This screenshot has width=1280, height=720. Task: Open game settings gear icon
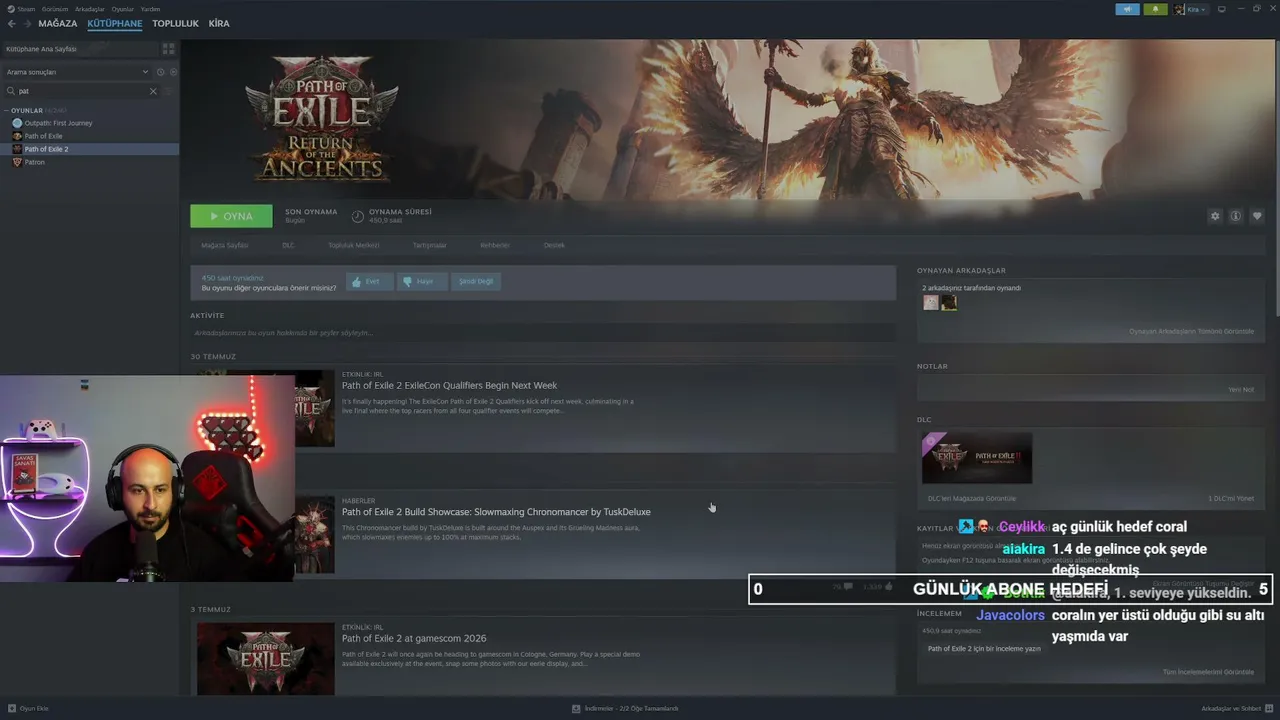pos(1215,216)
